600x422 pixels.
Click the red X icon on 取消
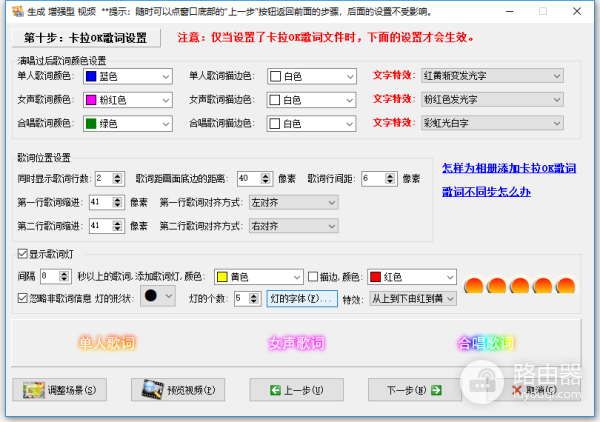517,390
